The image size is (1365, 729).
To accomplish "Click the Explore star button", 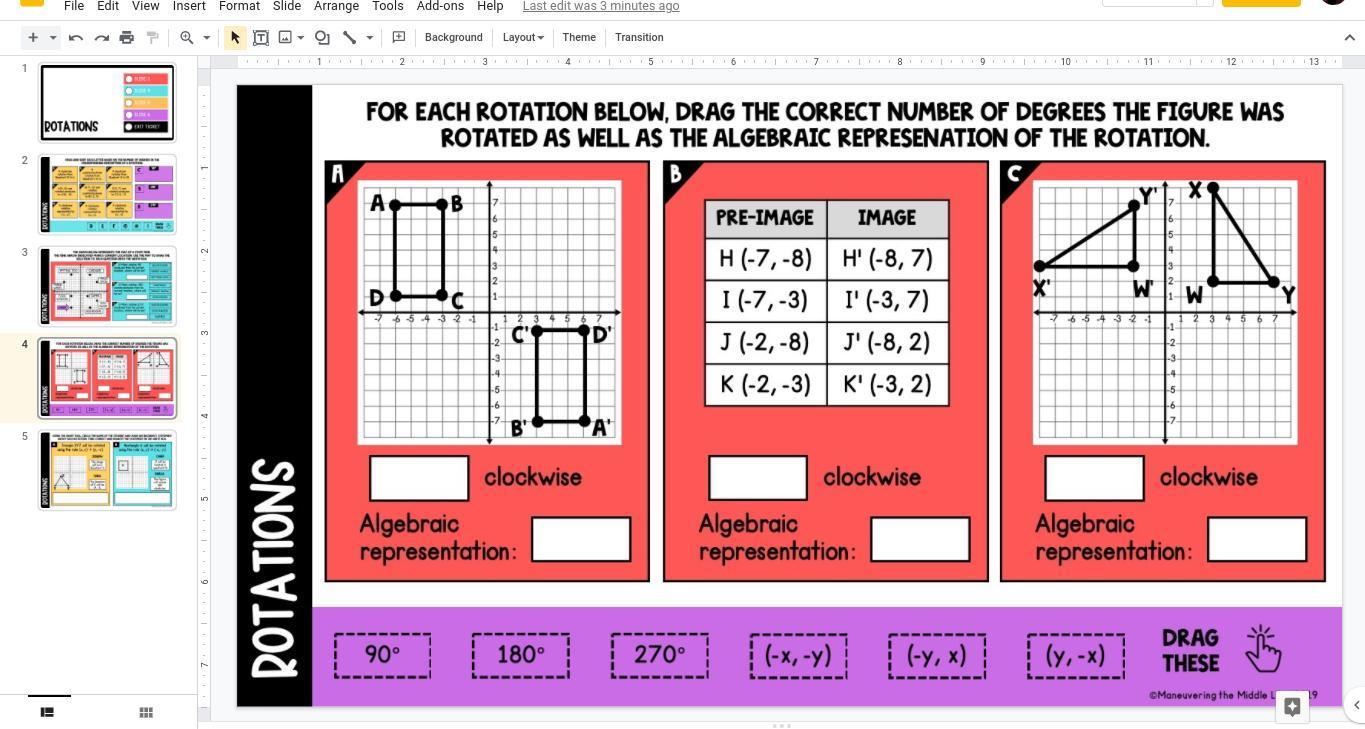I will point(1292,707).
